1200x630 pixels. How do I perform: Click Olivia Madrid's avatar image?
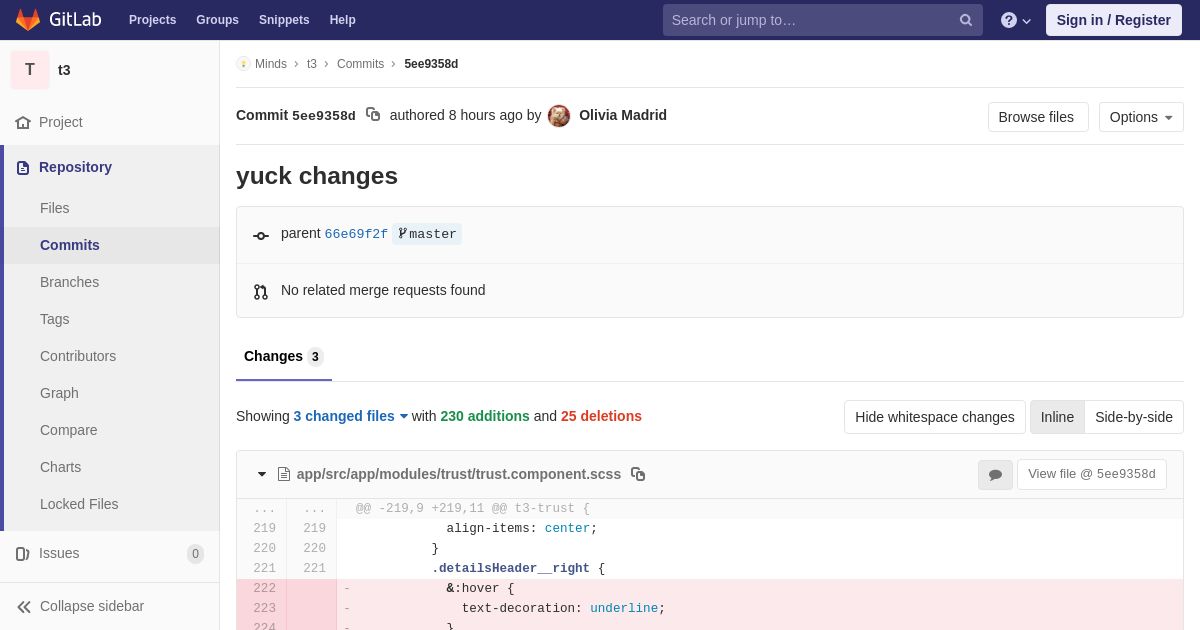(559, 116)
